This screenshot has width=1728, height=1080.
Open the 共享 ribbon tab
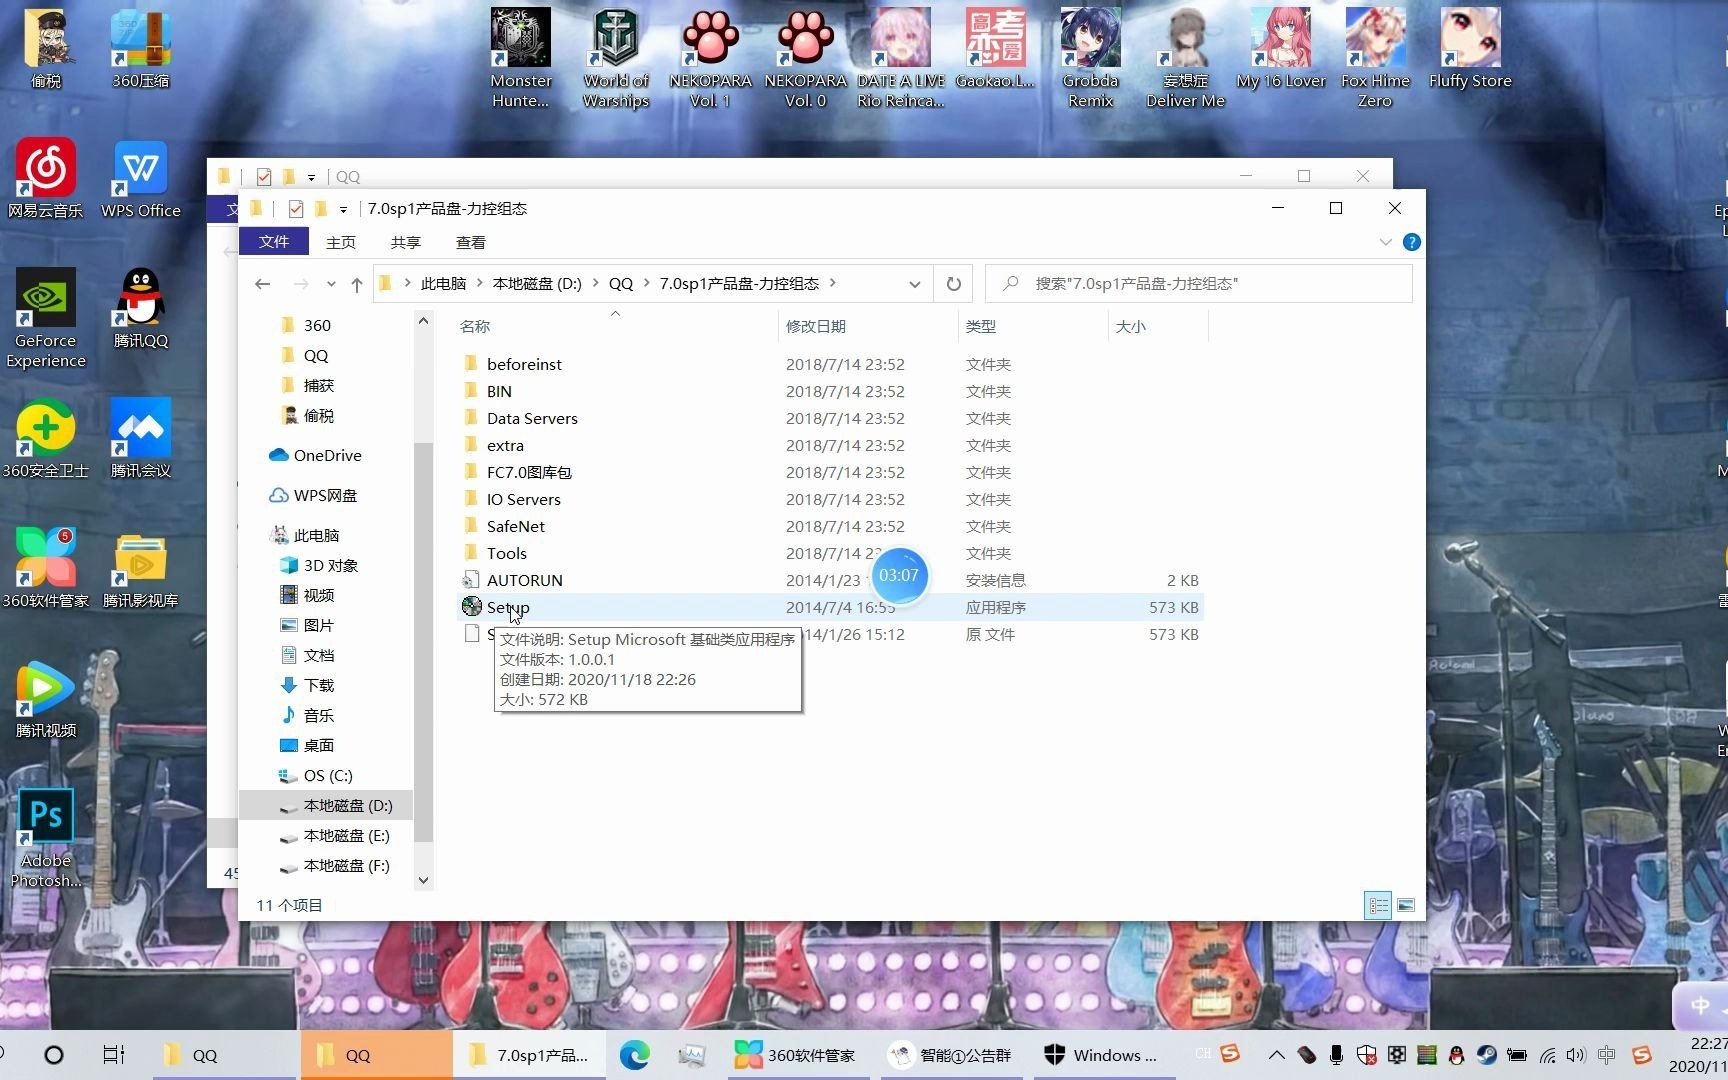pos(405,242)
